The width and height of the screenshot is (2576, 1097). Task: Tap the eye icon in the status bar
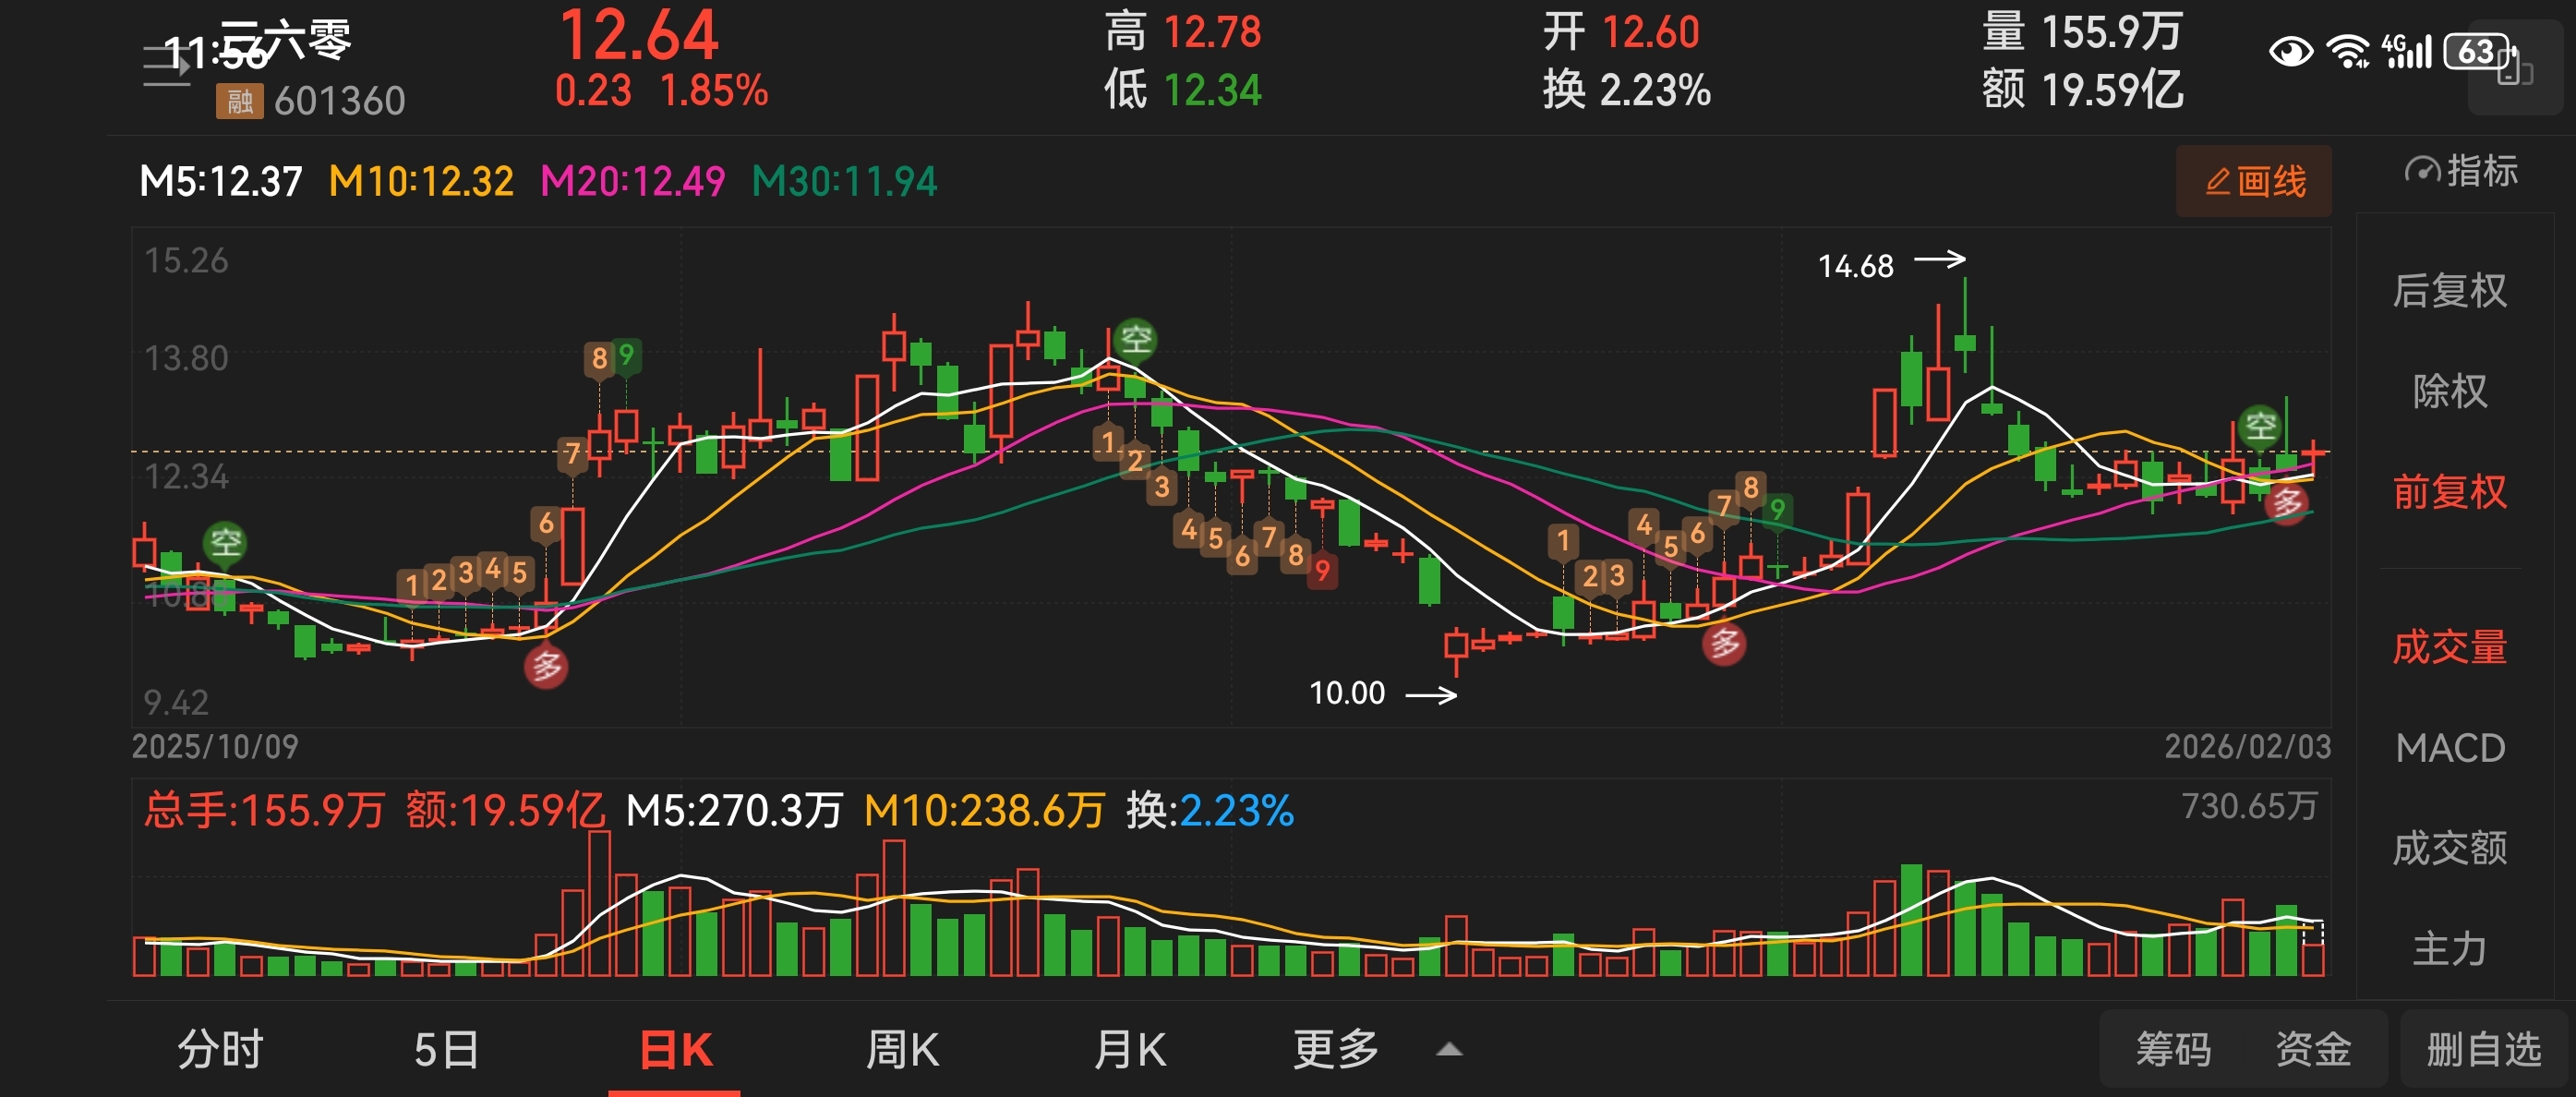[2290, 51]
